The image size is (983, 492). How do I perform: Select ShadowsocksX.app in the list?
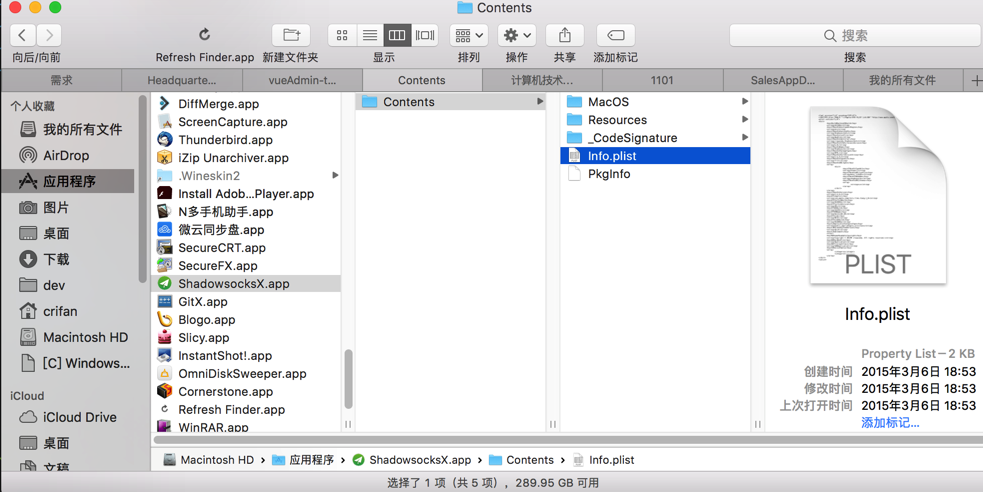[246, 283]
